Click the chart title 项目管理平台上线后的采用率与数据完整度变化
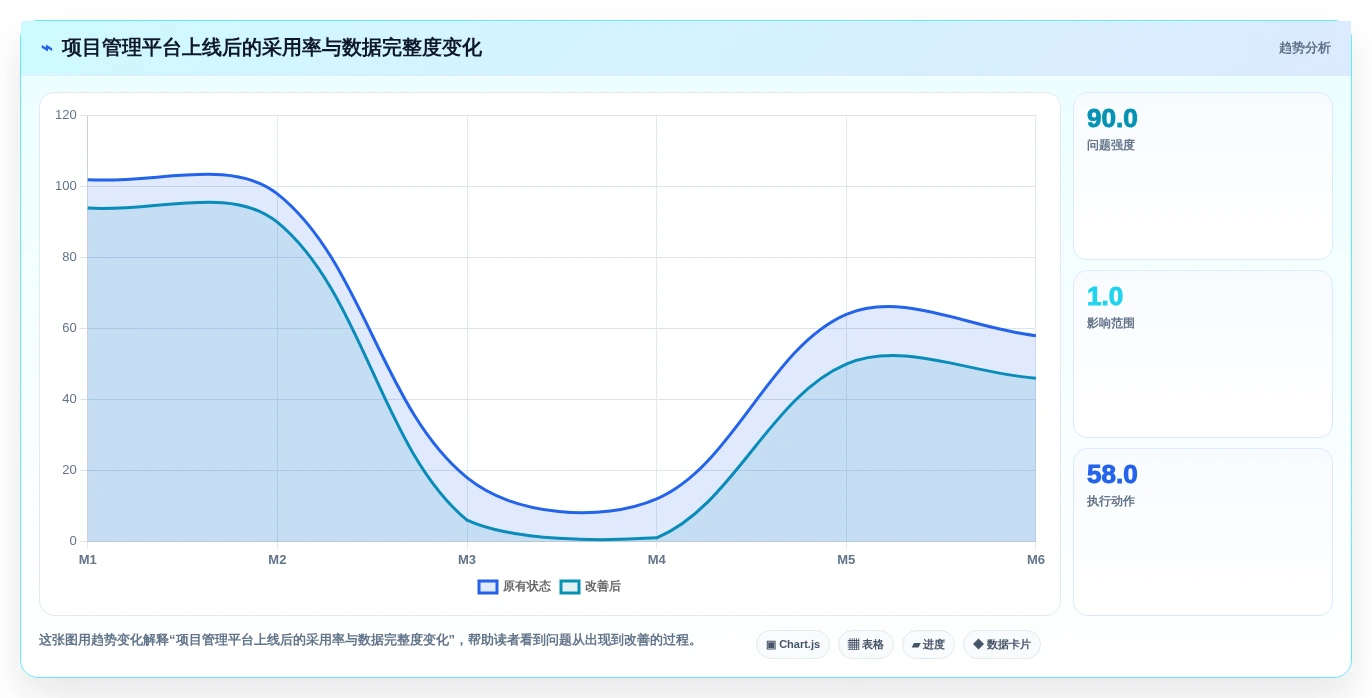The width and height of the screenshot is (1372, 698). pos(271,48)
